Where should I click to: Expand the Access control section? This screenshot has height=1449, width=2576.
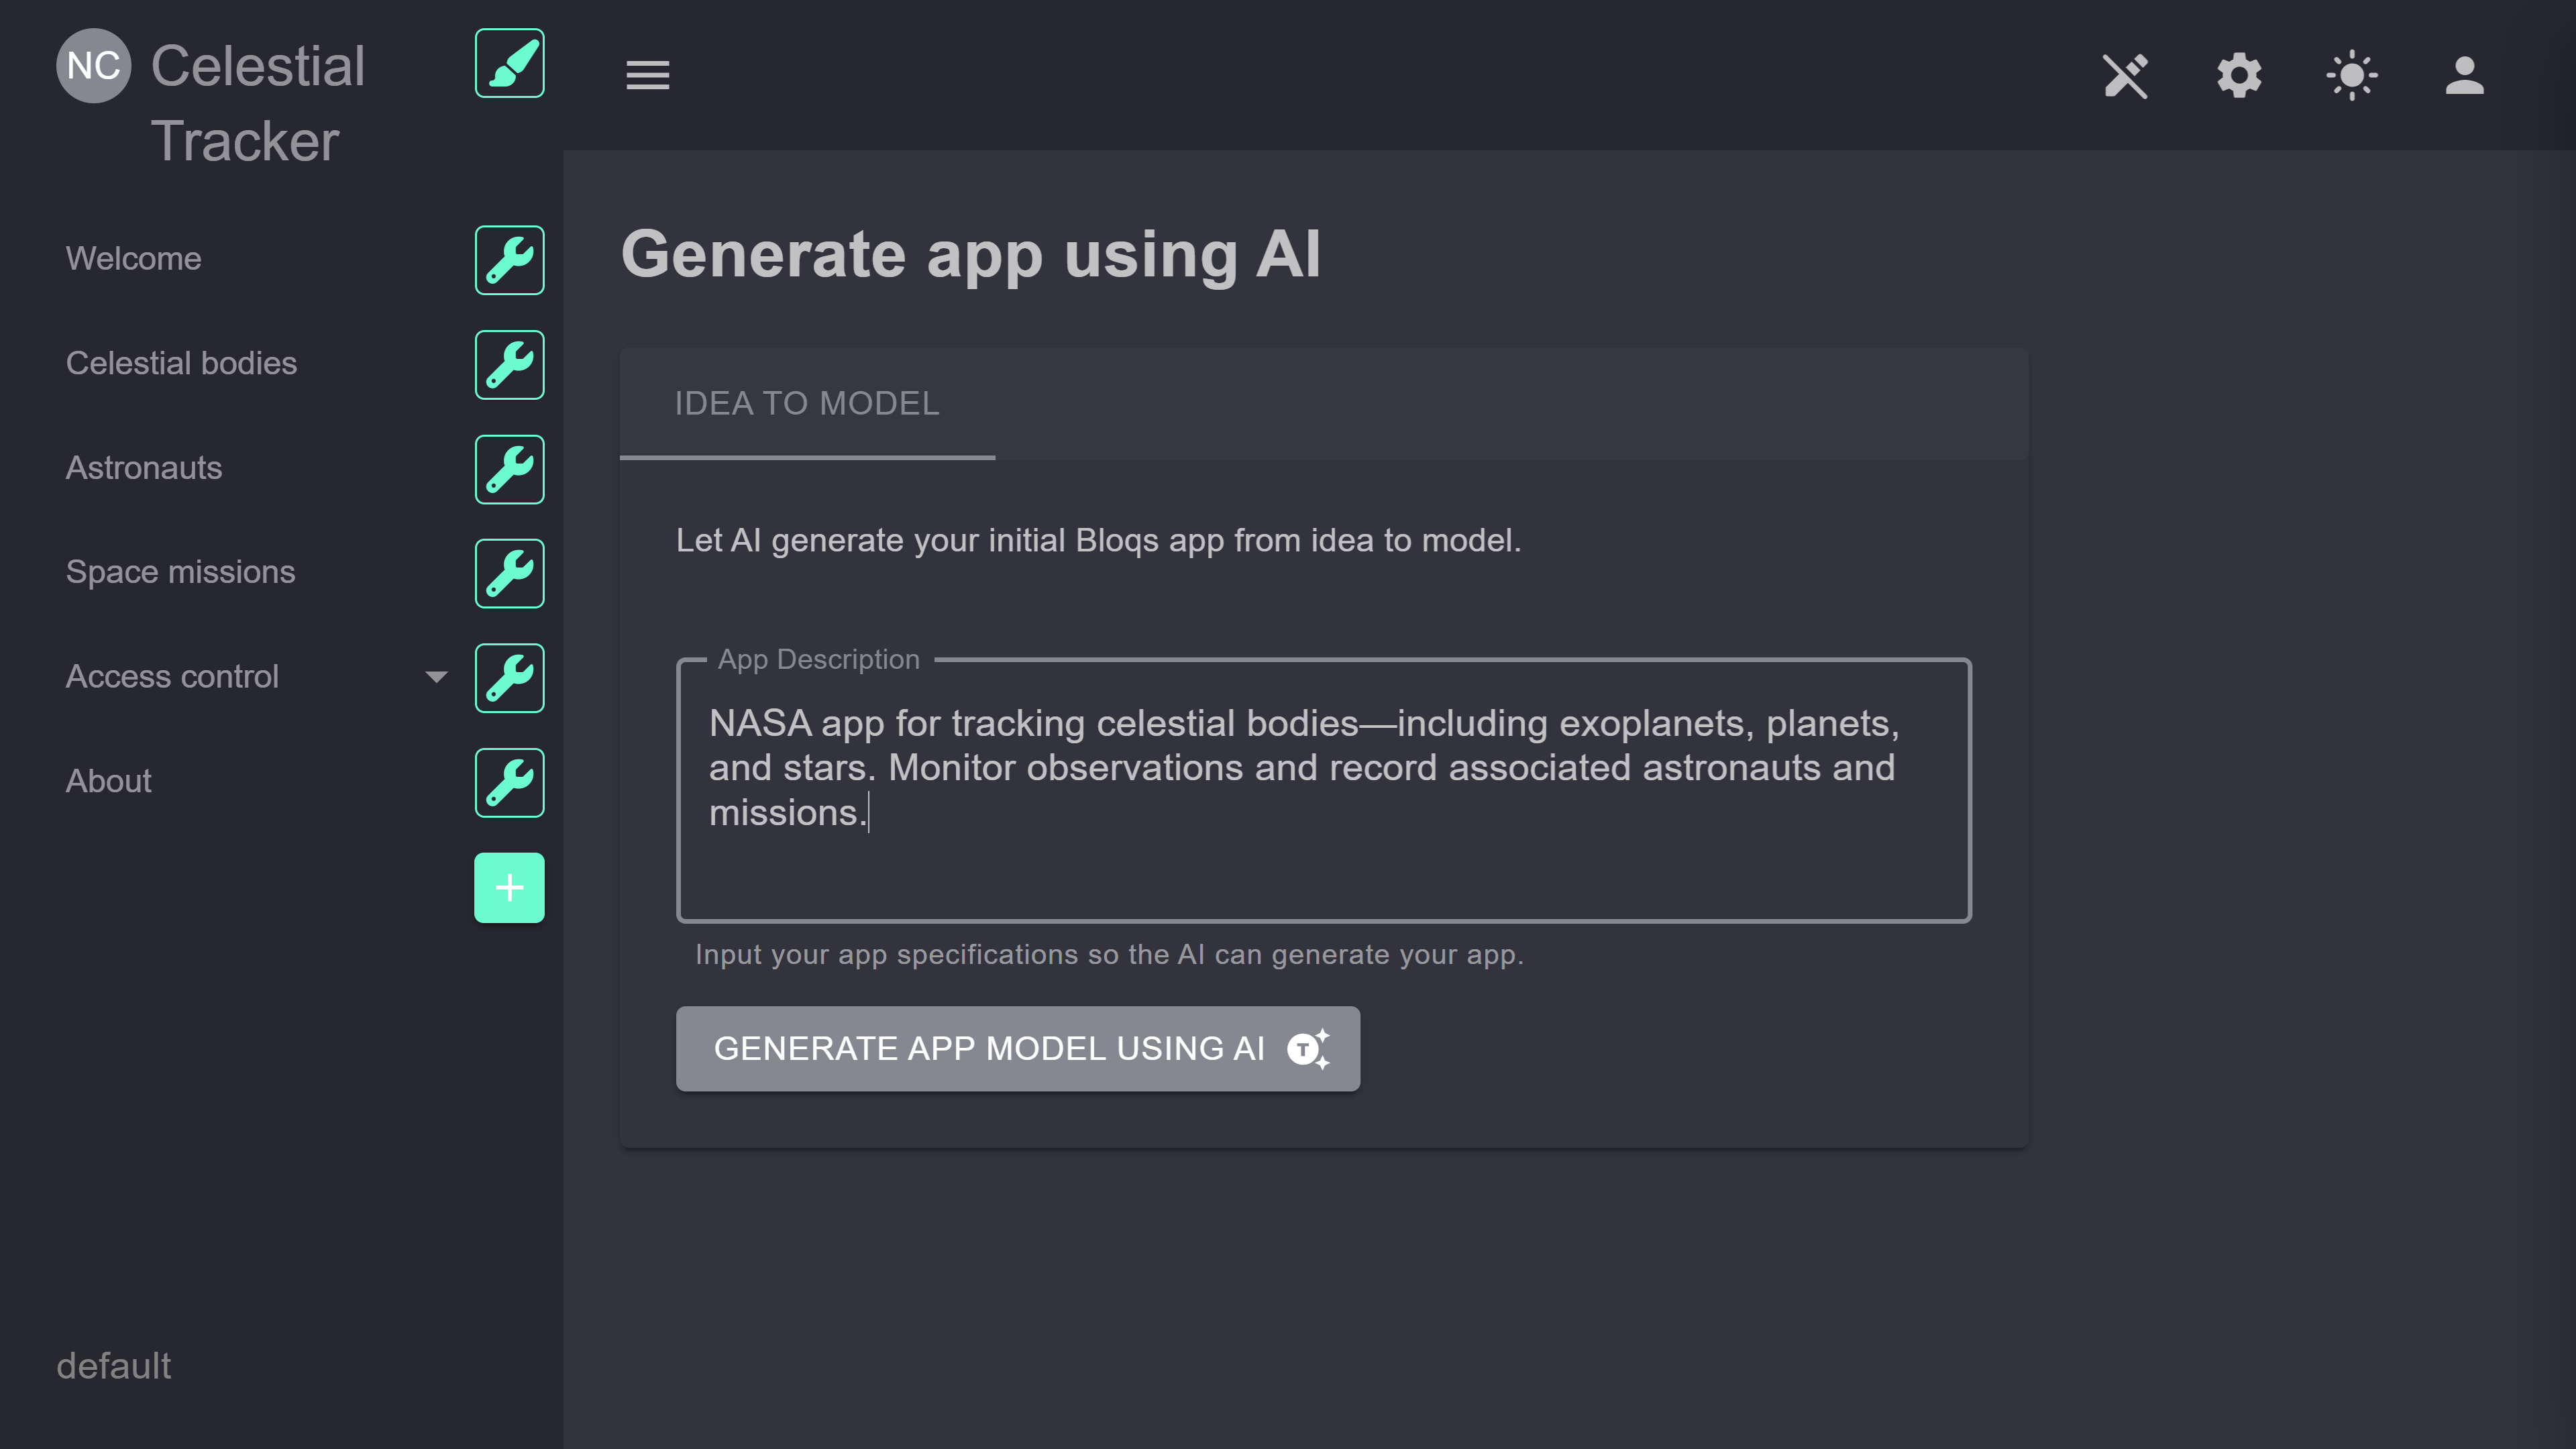436,677
